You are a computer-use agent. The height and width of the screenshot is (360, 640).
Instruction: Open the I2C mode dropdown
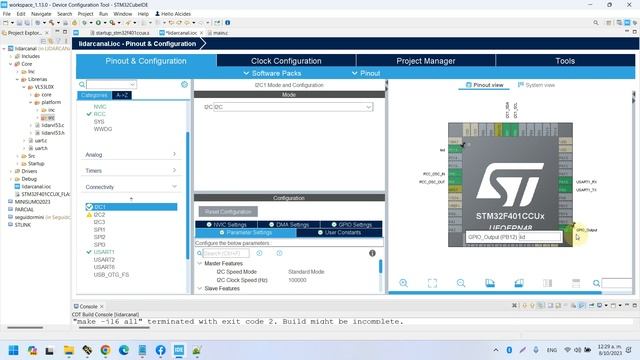coord(369,107)
